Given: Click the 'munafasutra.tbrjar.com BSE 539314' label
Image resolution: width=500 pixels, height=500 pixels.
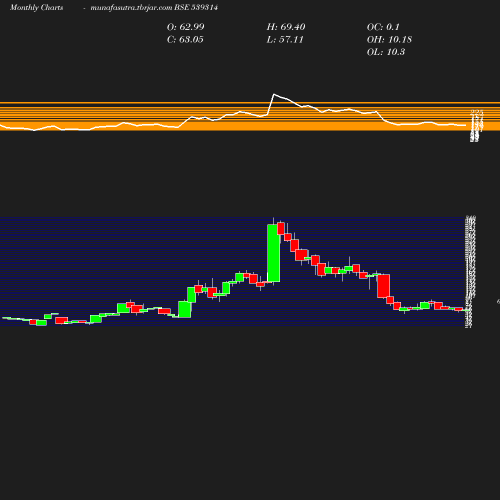Looking at the screenshot, I should click(x=154, y=8).
